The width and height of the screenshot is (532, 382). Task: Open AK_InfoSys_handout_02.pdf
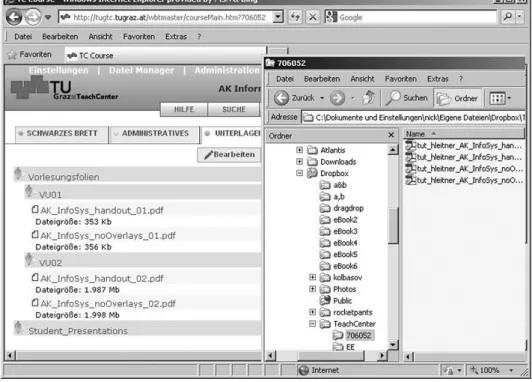[102, 279]
